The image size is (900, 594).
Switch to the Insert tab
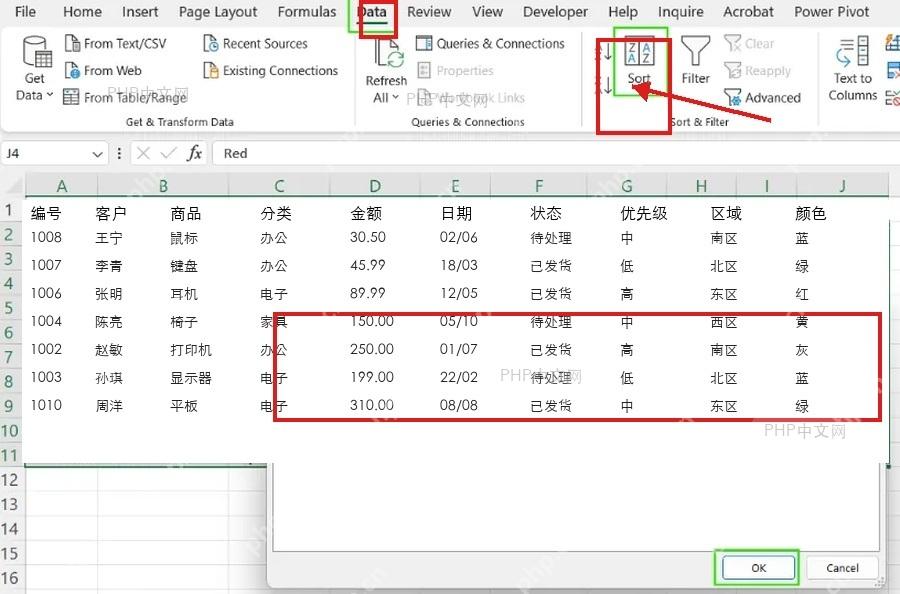click(139, 11)
